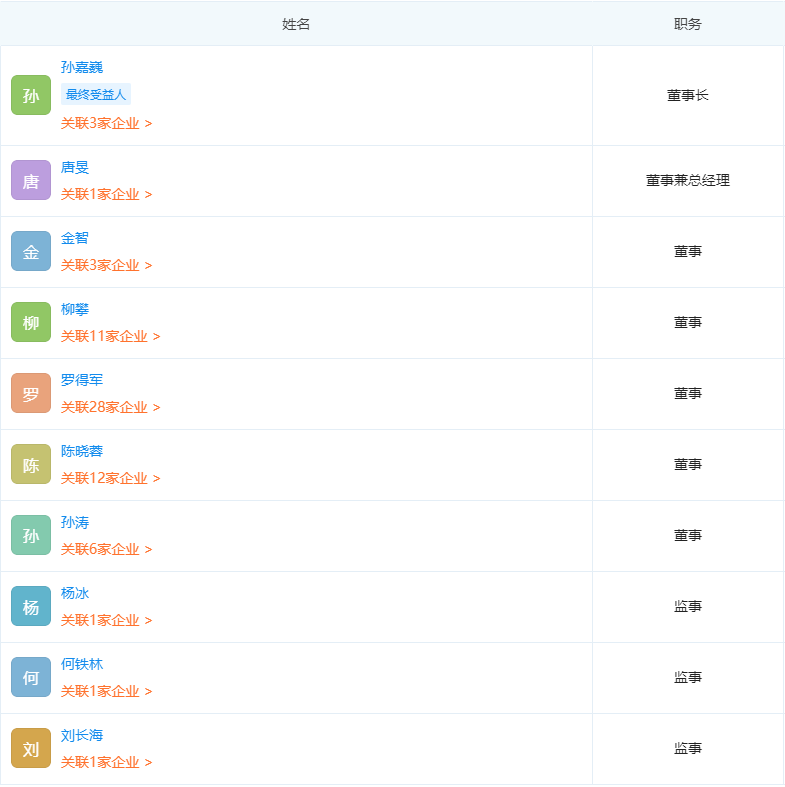The image size is (785, 787).
Task: Click the 姓名 column header
Action: pyautogui.click(x=296, y=24)
